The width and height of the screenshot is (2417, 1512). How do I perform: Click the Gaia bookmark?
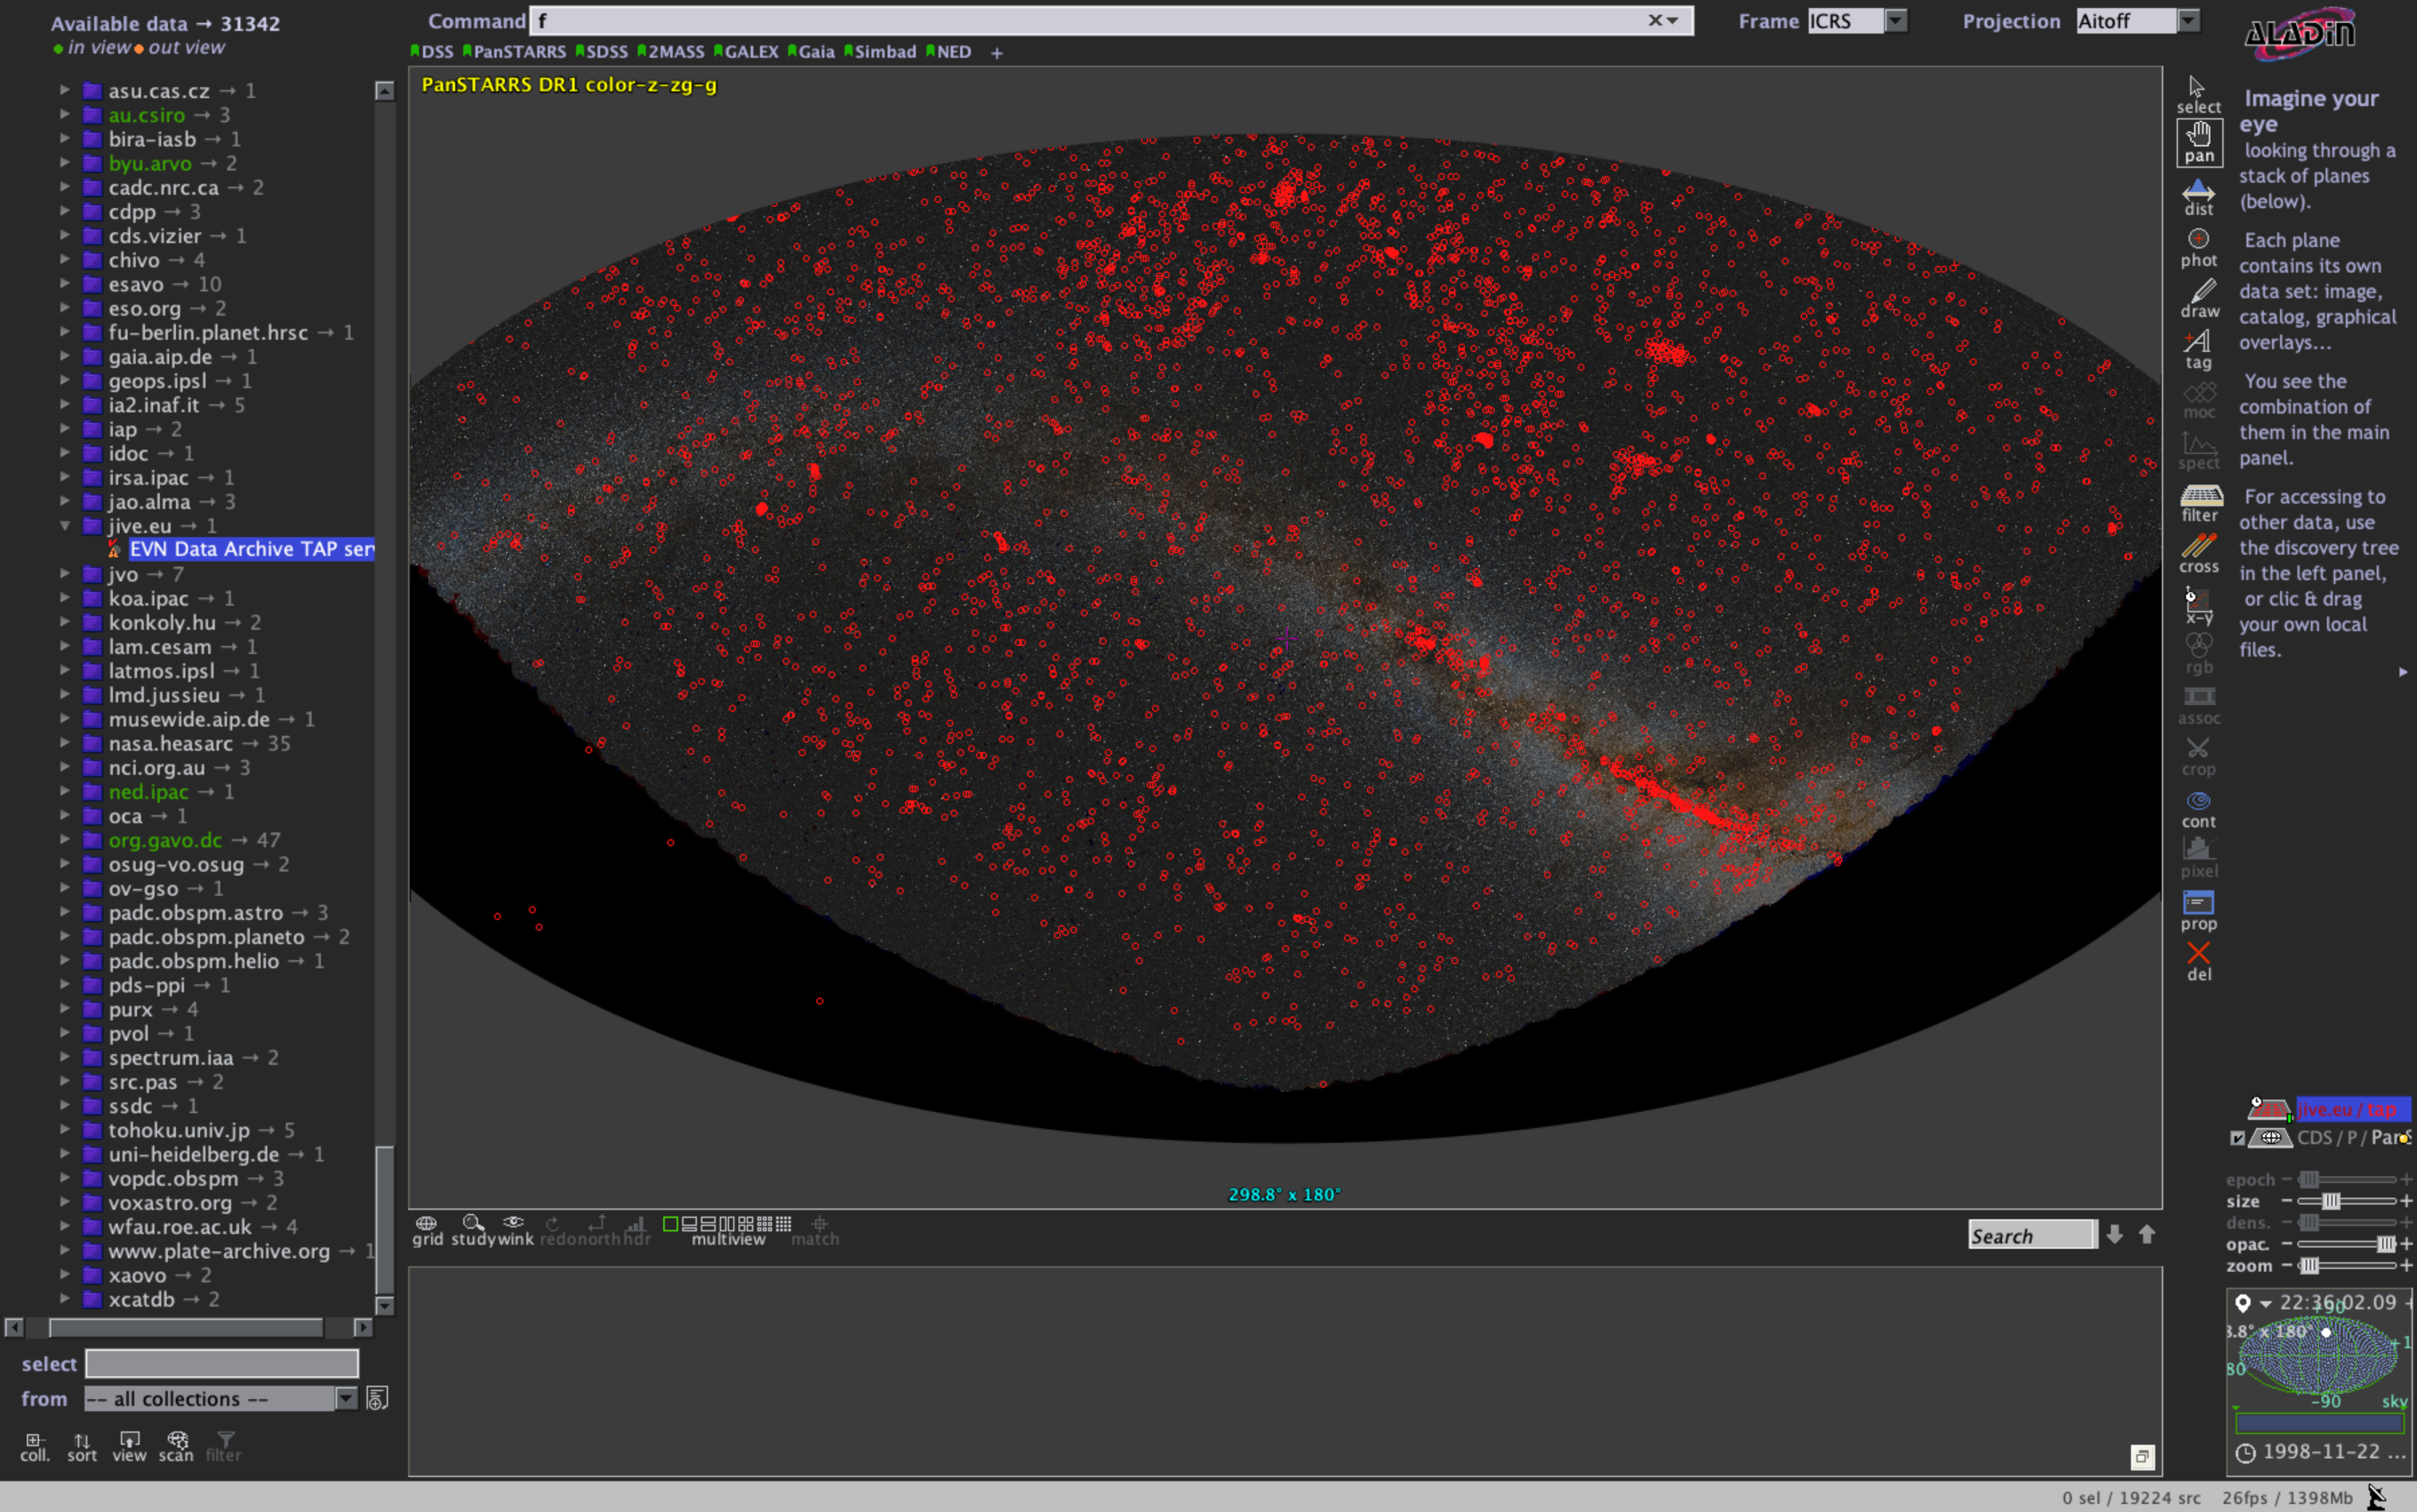click(x=811, y=52)
